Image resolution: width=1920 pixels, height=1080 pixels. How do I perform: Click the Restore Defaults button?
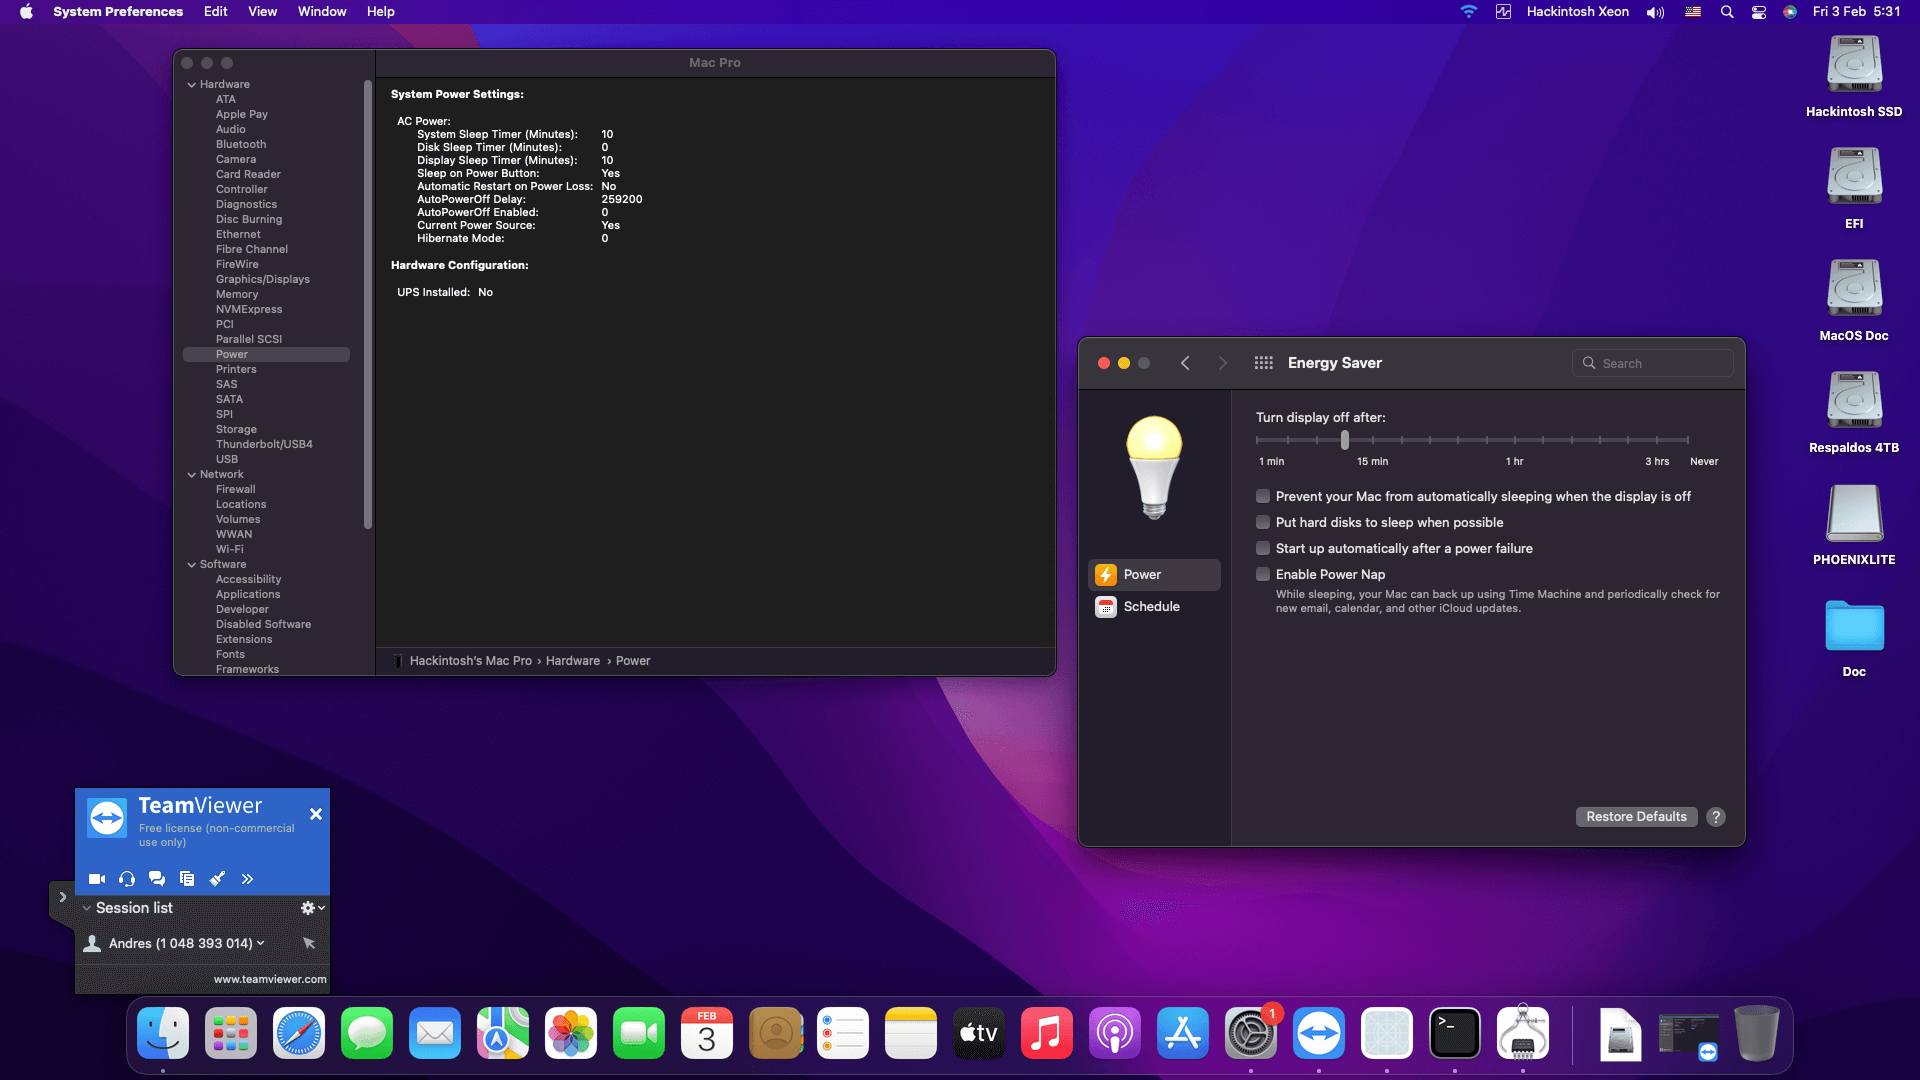pyautogui.click(x=1636, y=817)
